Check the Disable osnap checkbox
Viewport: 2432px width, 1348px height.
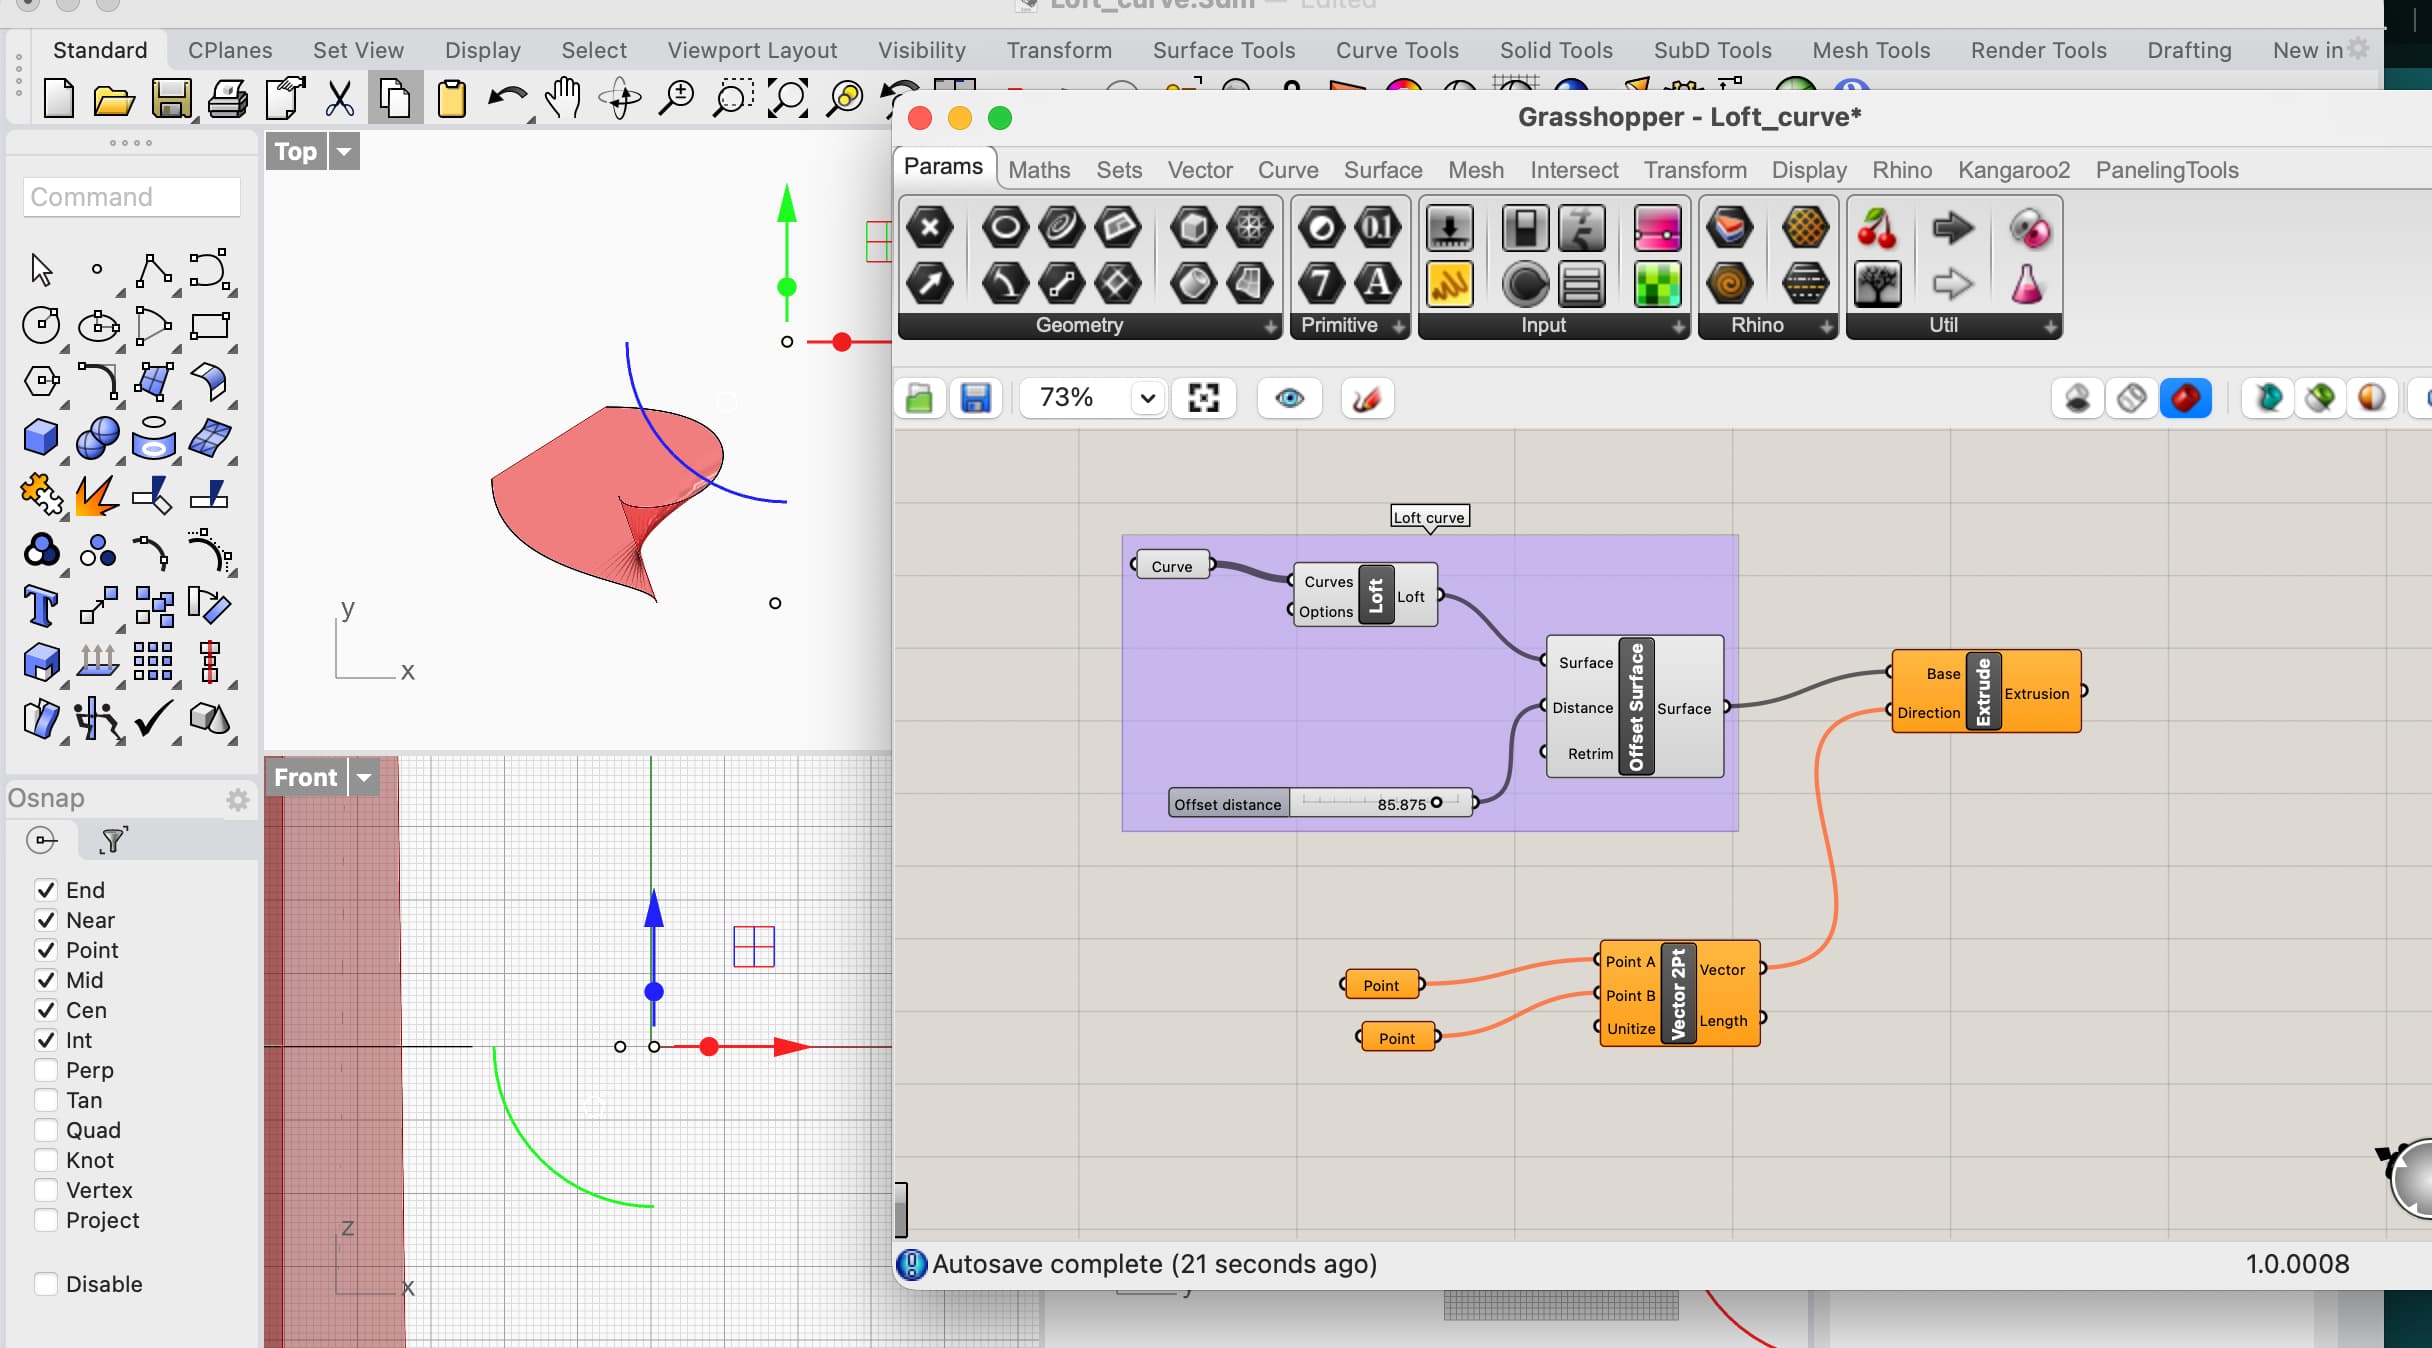click(46, 1284)
